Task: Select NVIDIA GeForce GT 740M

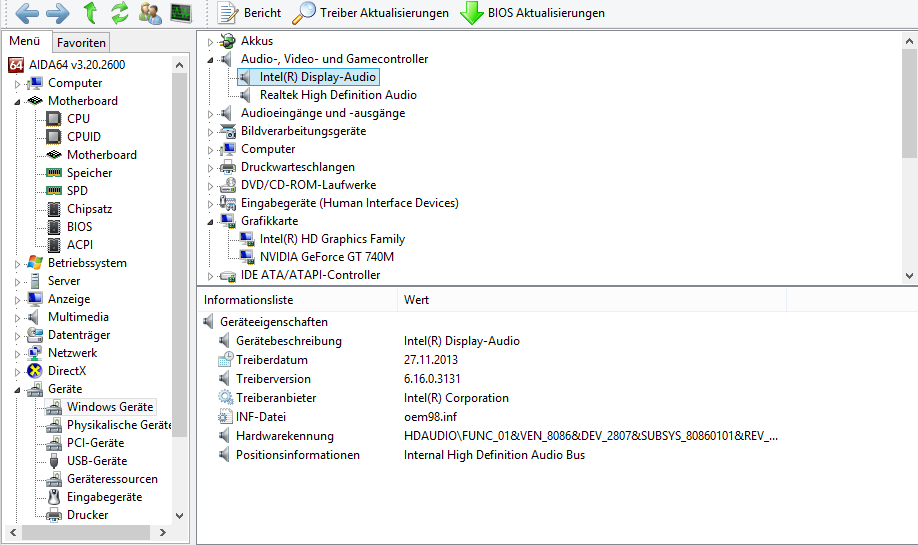Action: point(327,257)
